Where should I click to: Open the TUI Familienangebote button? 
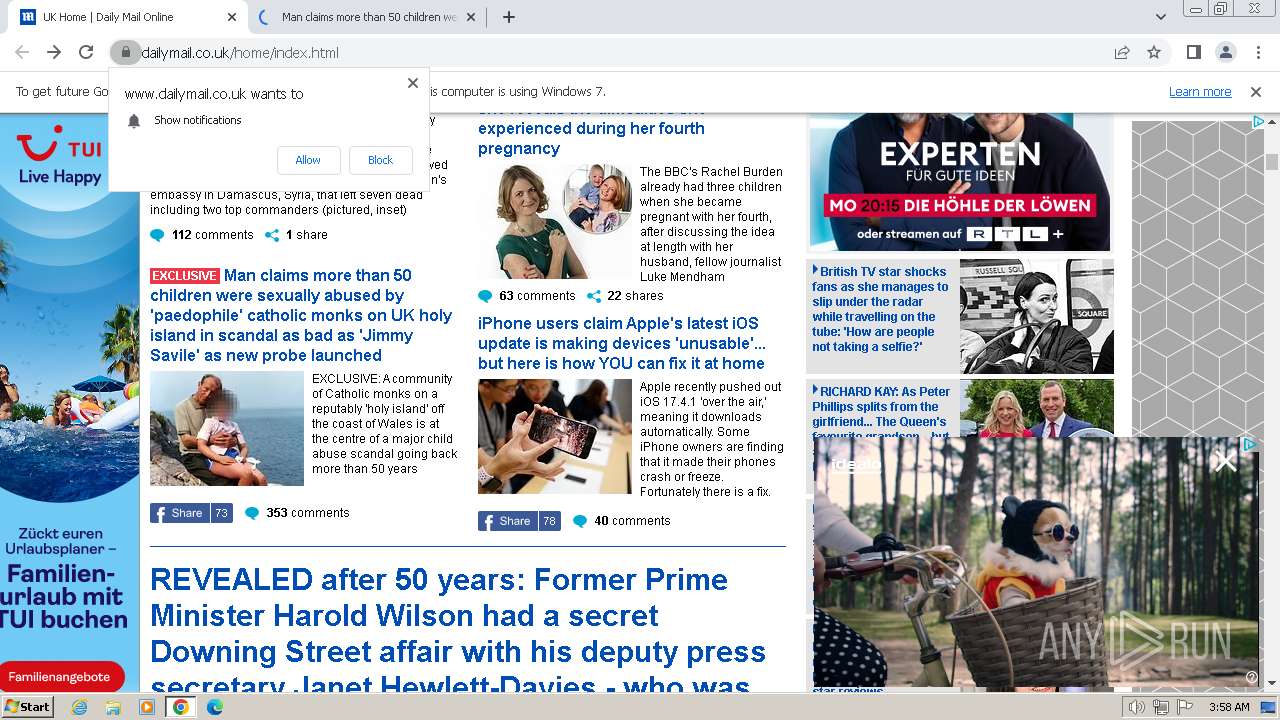click(62, 677)
